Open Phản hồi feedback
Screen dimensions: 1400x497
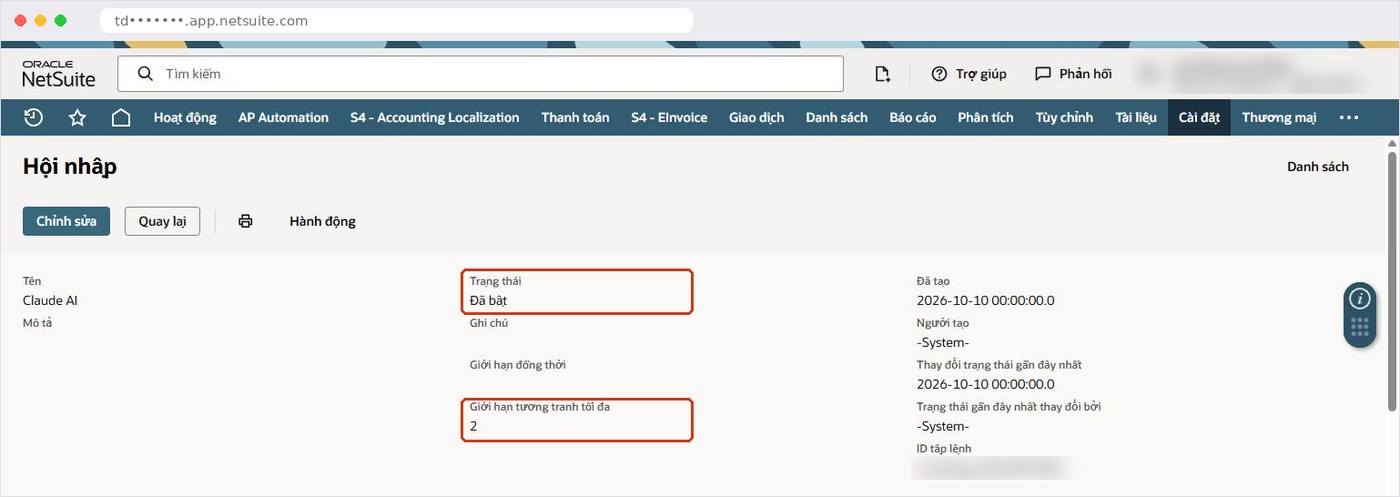click(x=1073, y=74)
